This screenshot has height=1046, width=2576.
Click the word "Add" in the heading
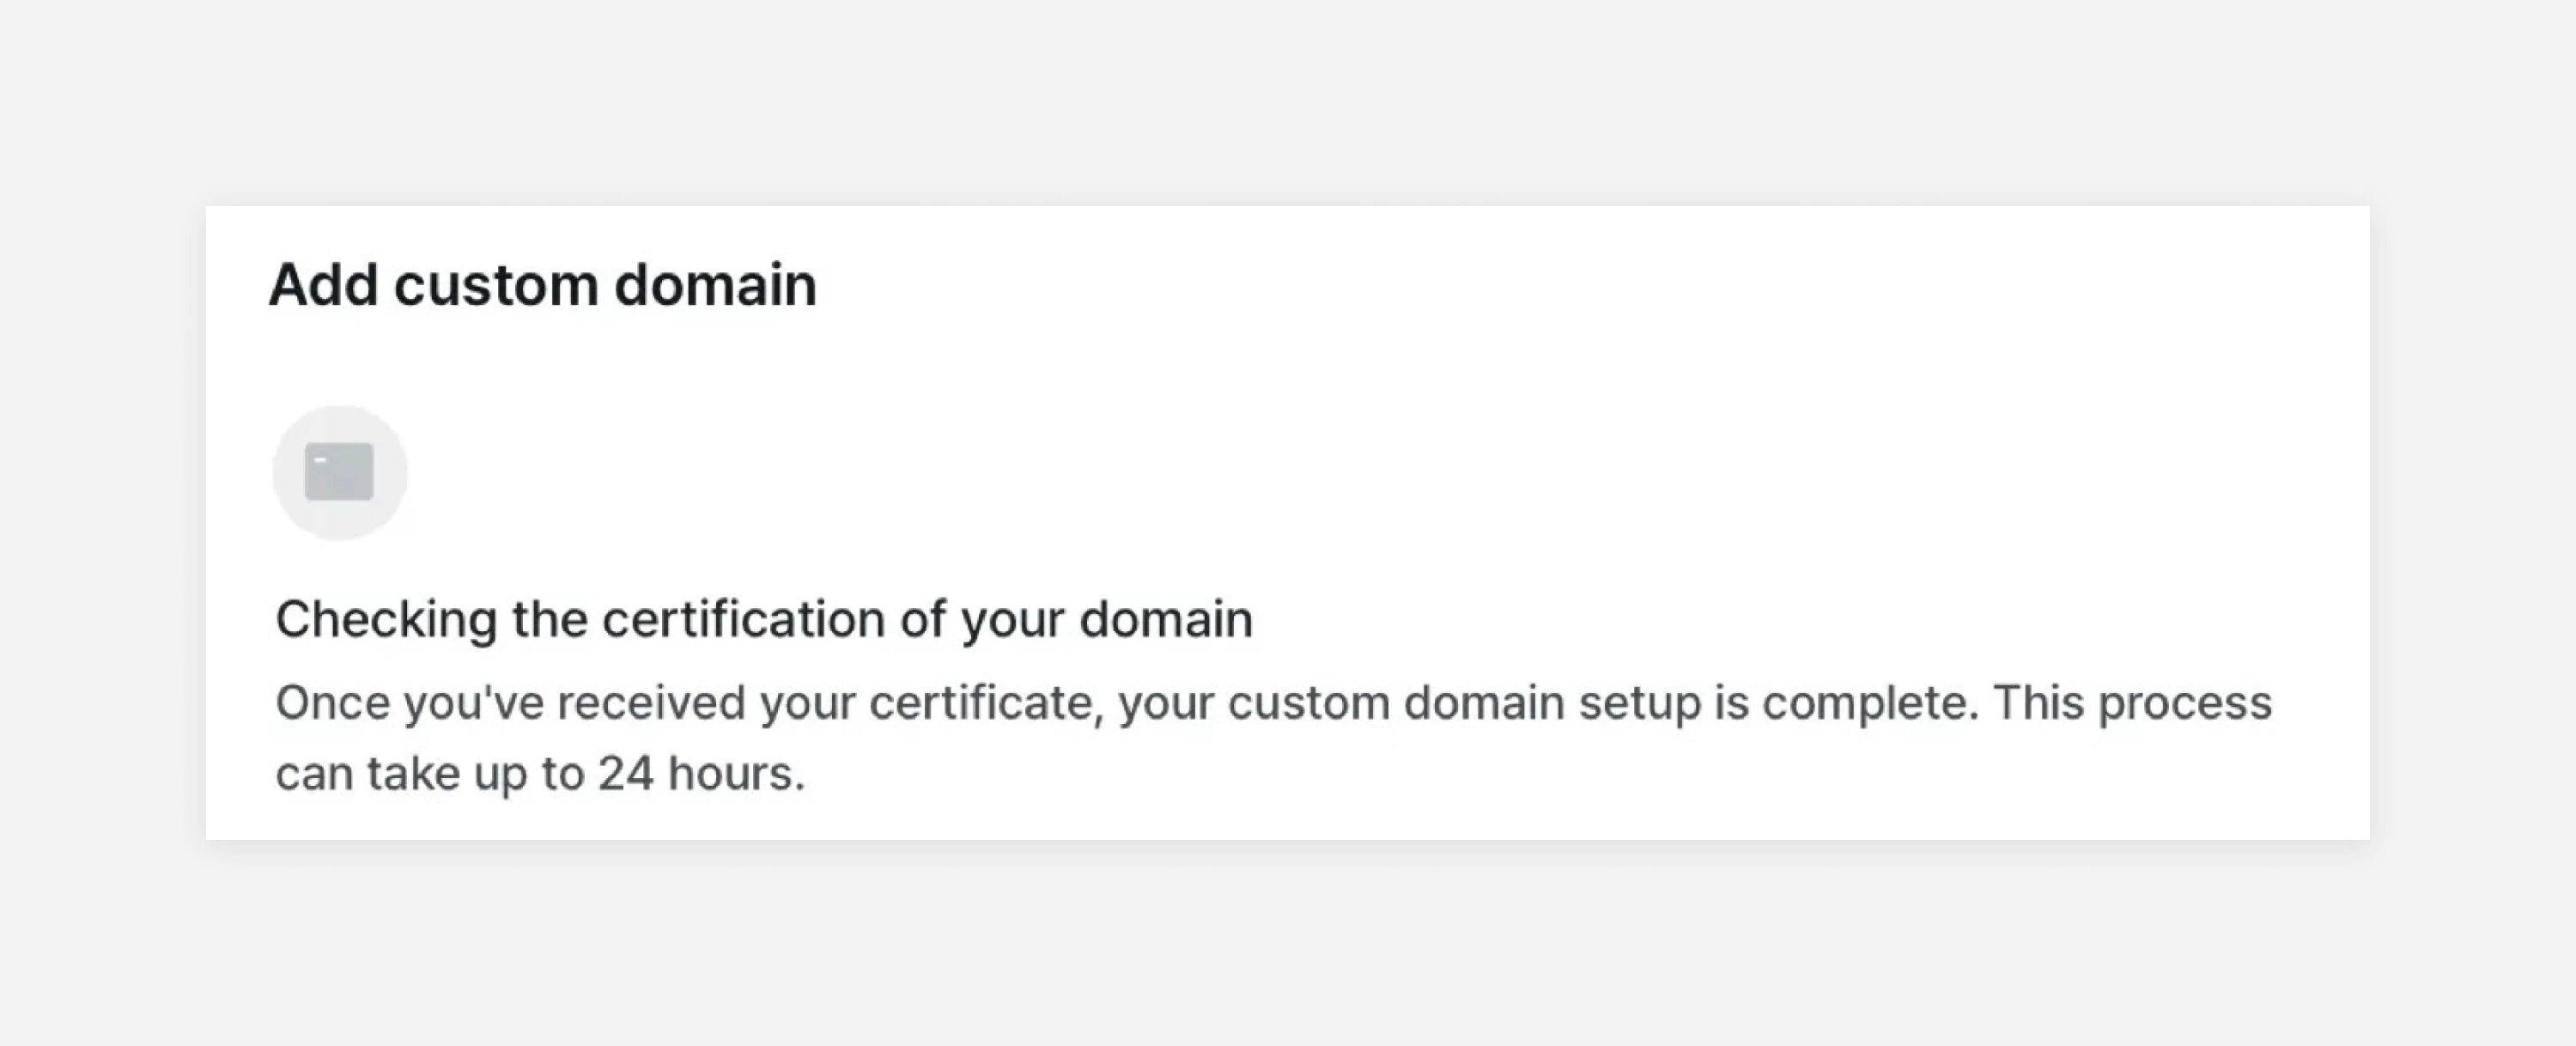point(324,285)
